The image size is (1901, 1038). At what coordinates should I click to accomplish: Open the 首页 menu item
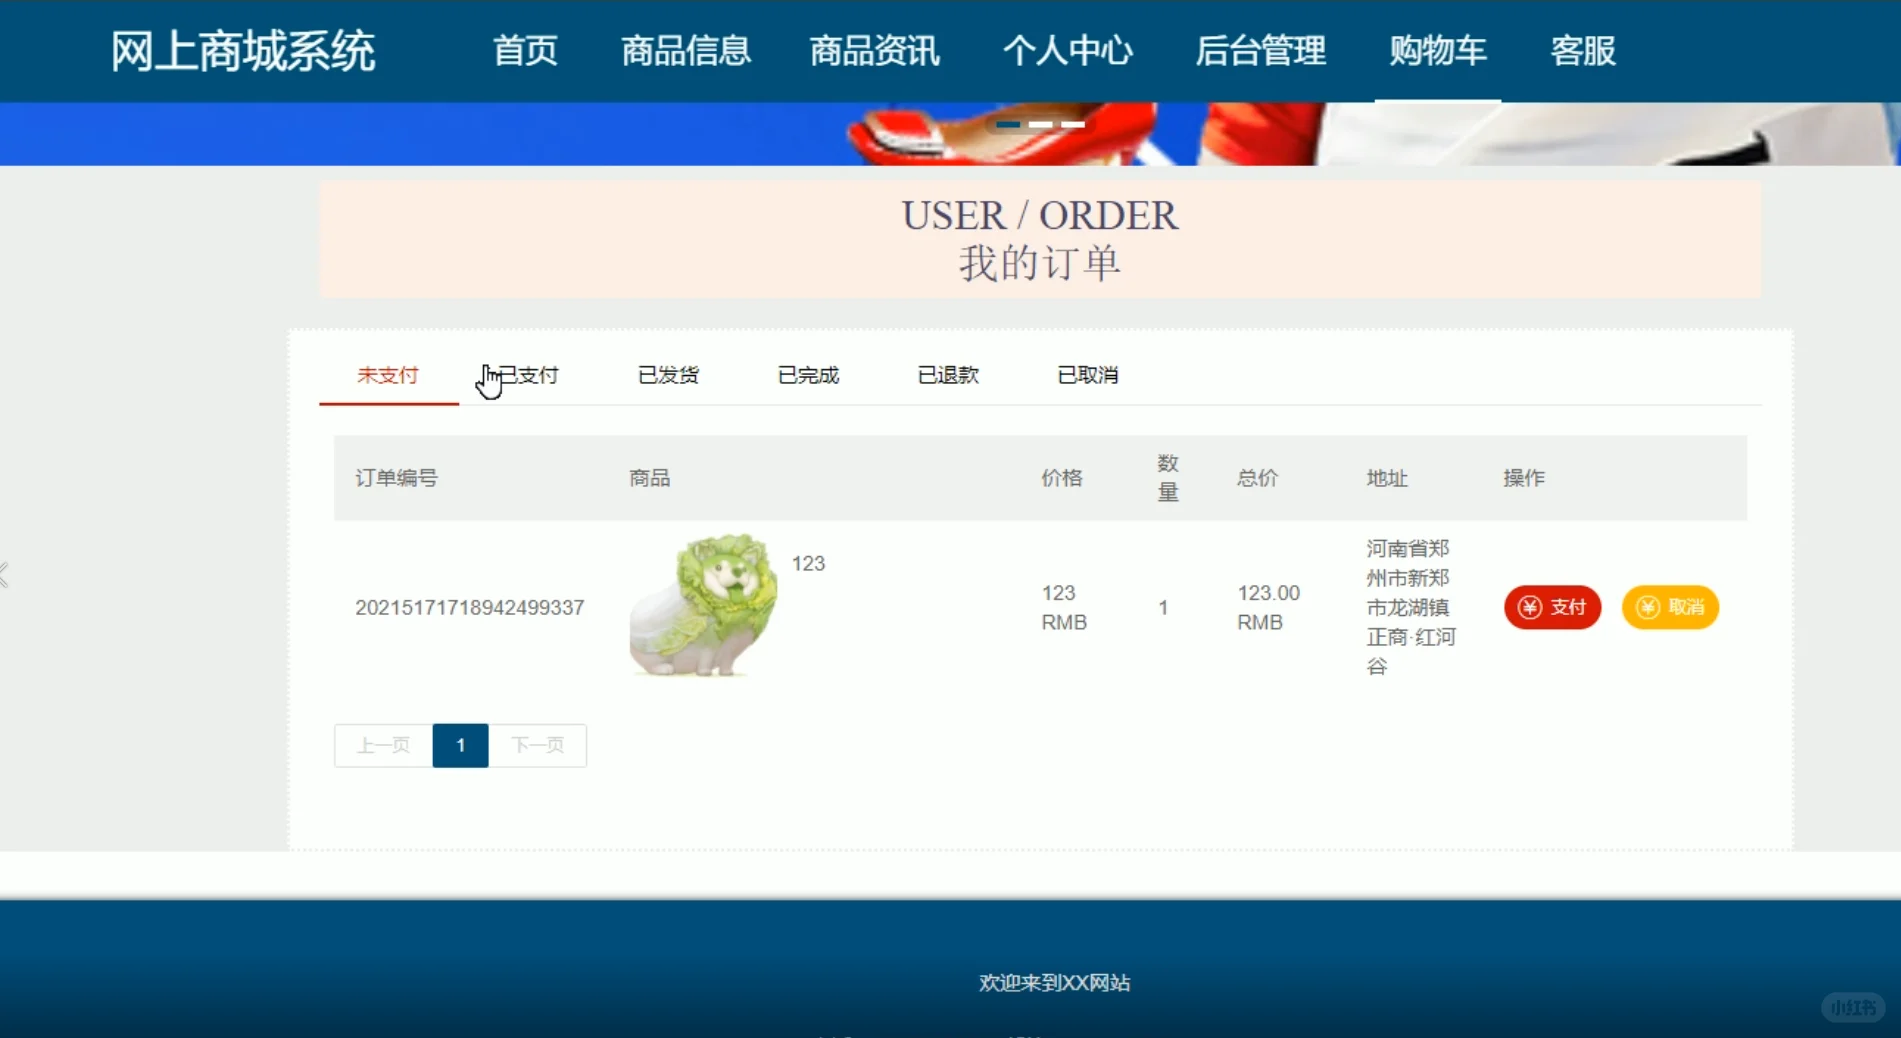524,52
